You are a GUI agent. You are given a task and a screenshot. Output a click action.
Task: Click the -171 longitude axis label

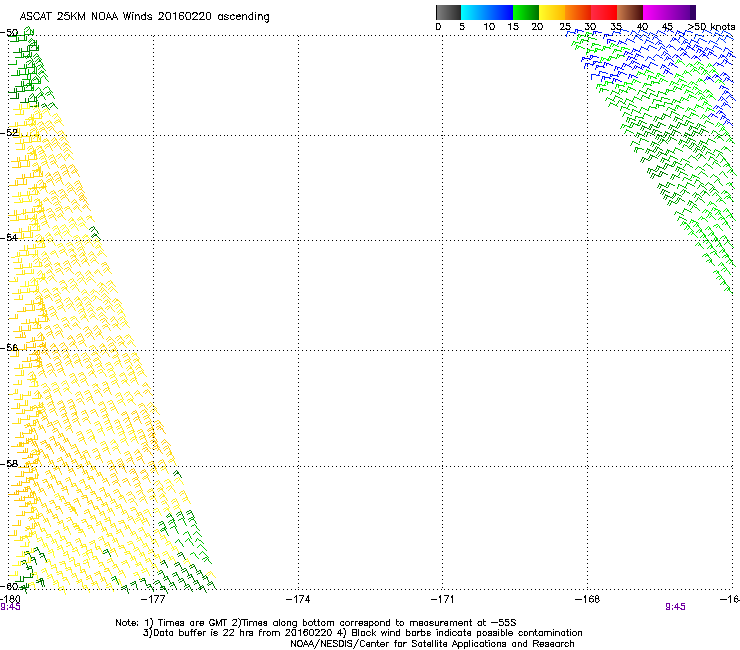click(x=443, y=599)
